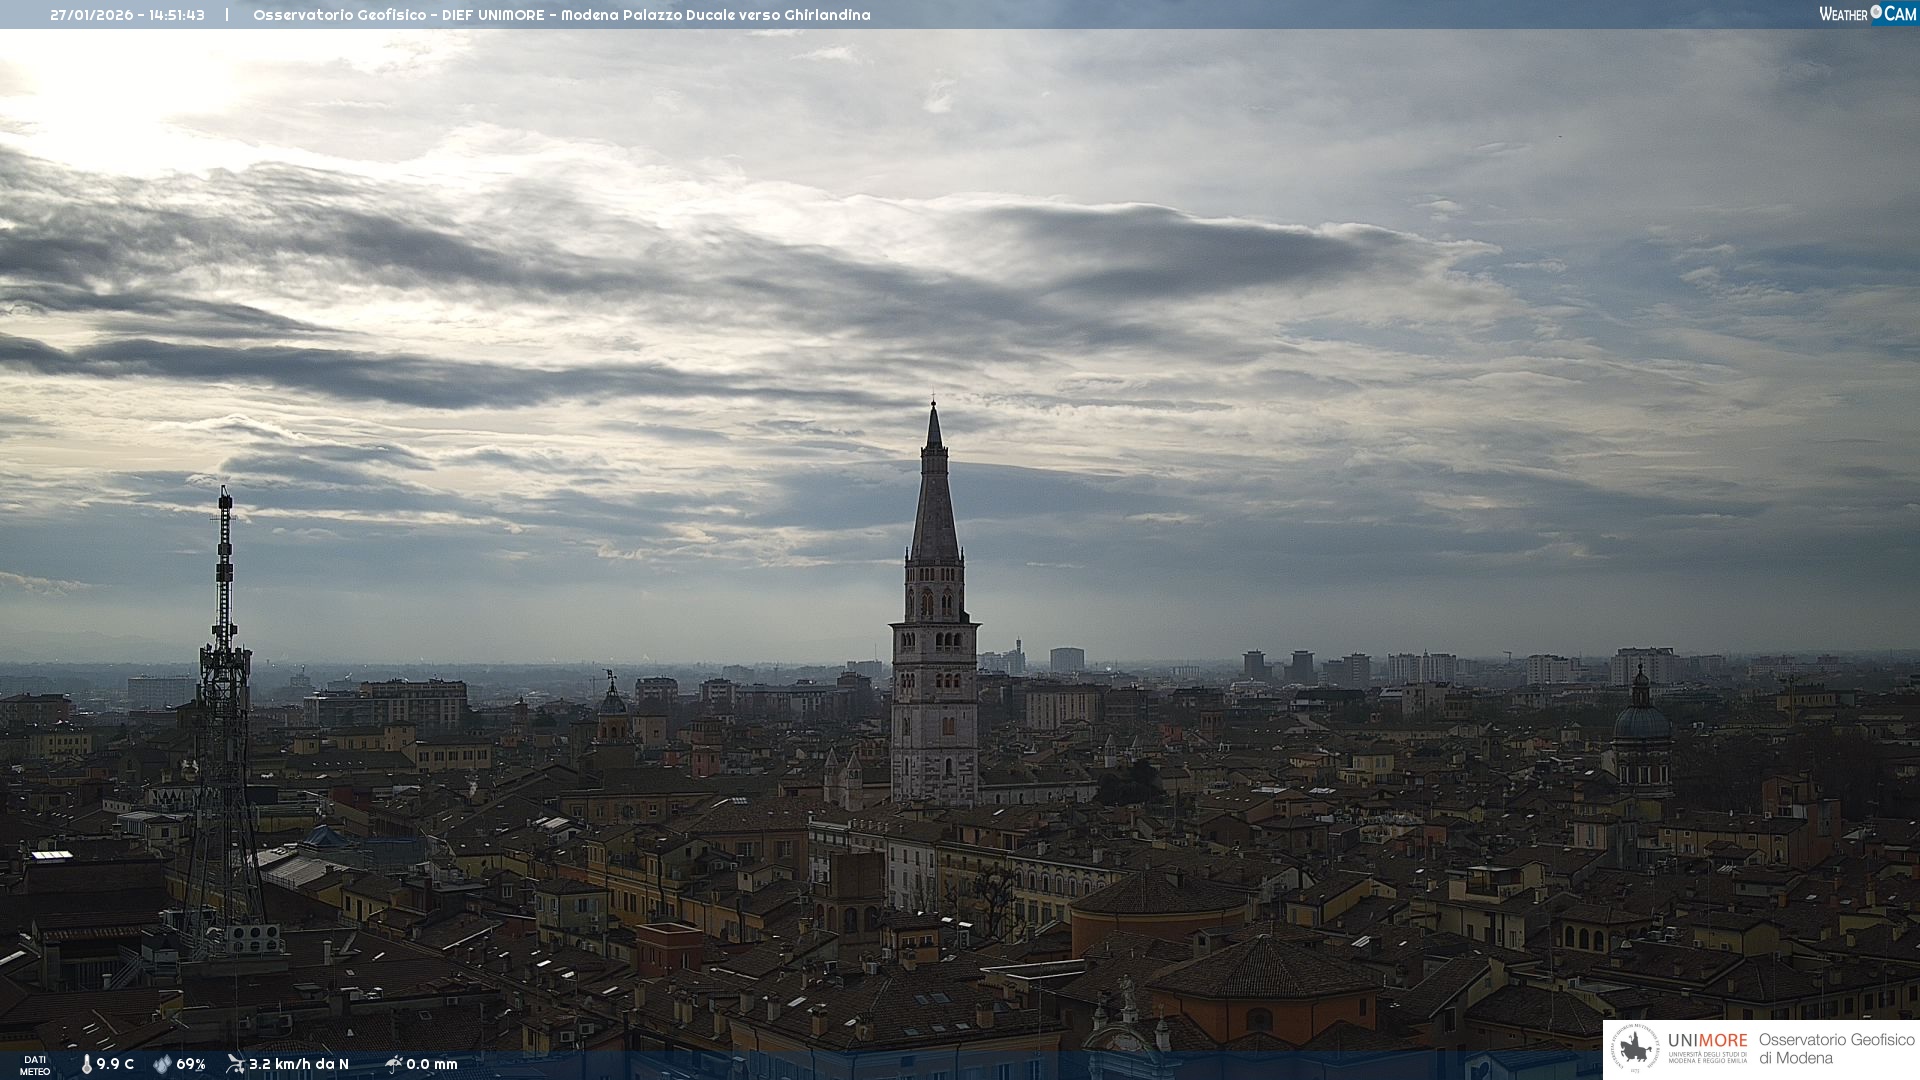This screenshot has width=1920, height=1080.
Task: Click the DATI METEO label
Action: (x=35, y=1065)
